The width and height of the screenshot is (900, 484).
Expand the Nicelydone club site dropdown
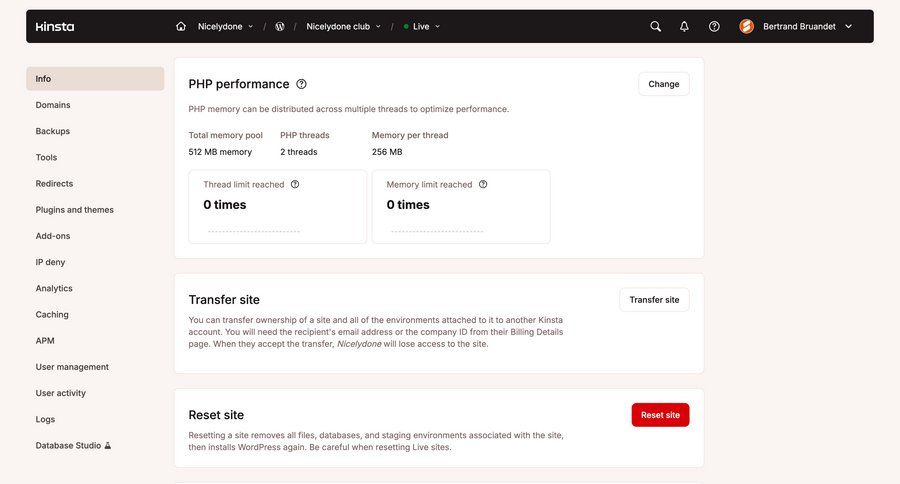[x=343, y=27]
